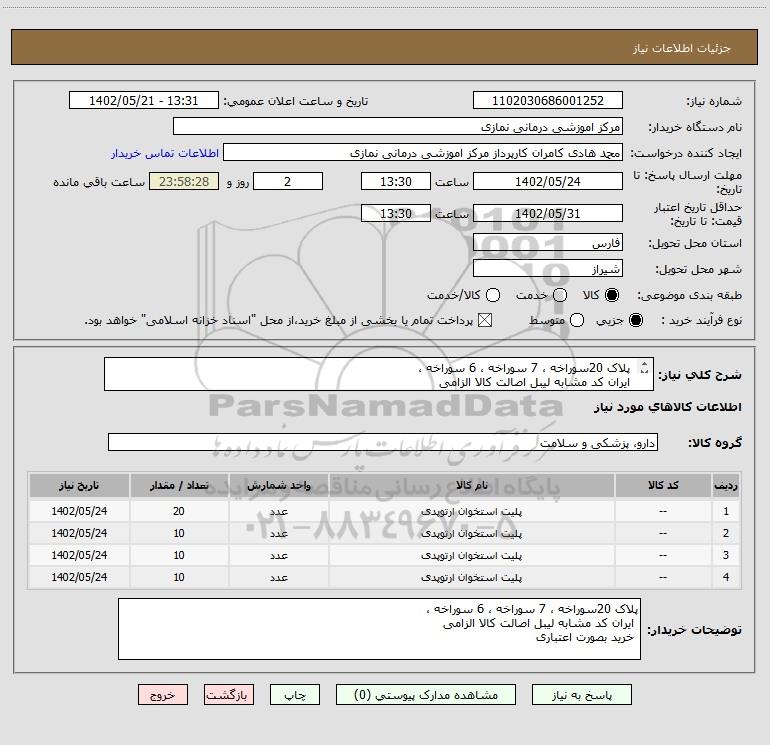
Task: Click the واحد شمارش column header
Action: [x=278, y=485]
